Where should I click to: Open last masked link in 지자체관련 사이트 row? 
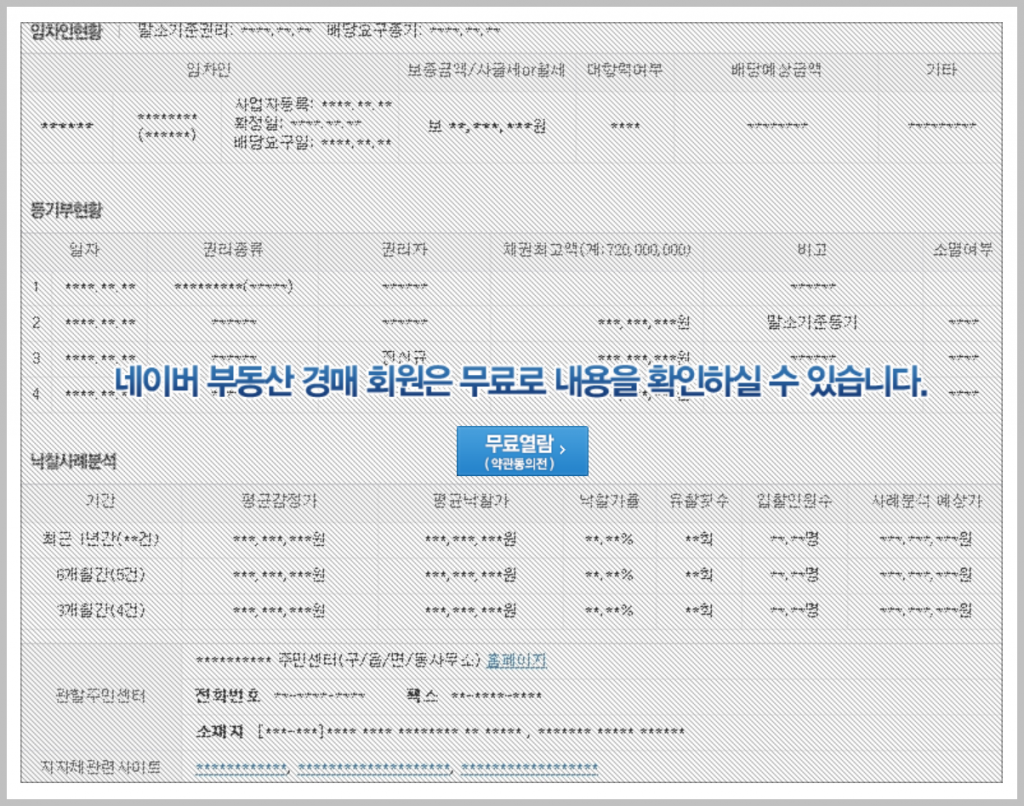[x=530, y=767]
